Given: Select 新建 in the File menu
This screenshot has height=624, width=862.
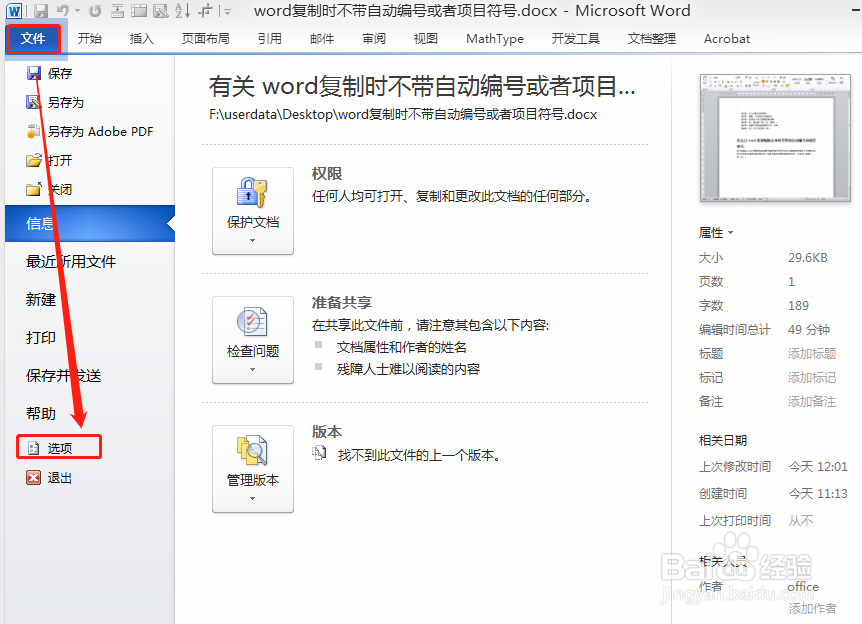Looking at the screenshot, I should point(41,300).
